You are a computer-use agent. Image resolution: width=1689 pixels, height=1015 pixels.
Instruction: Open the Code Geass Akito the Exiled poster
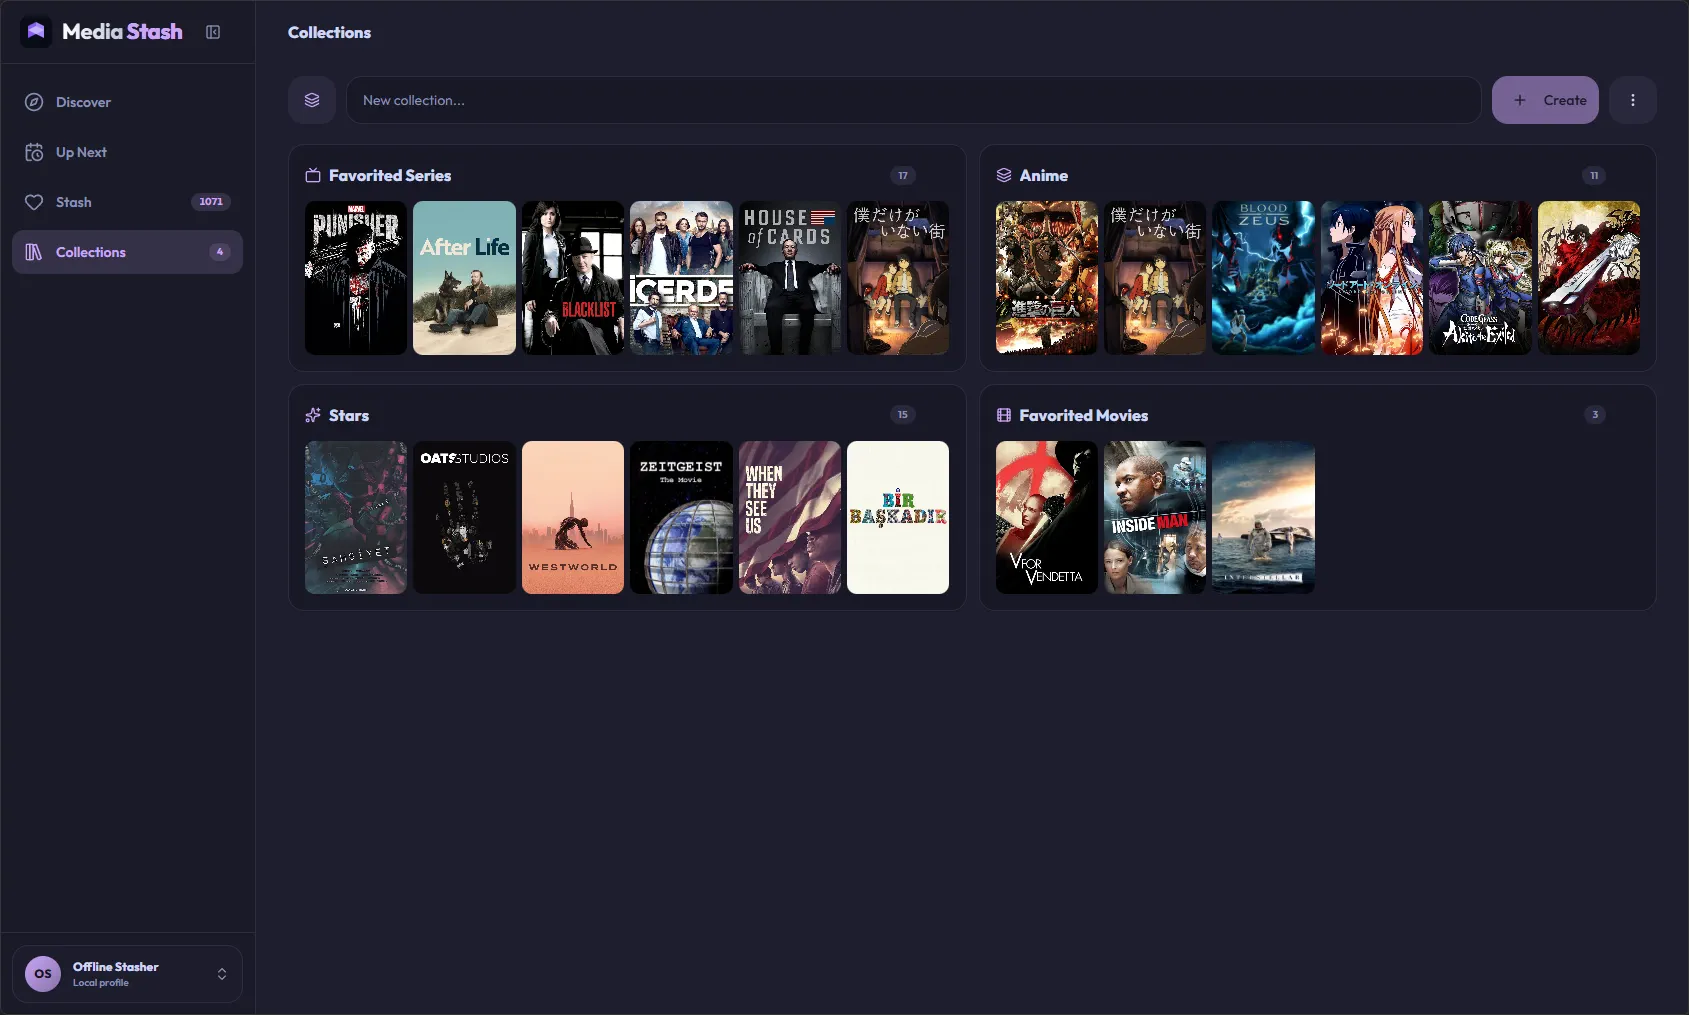pyautogui.click(x=1480, y=278)
